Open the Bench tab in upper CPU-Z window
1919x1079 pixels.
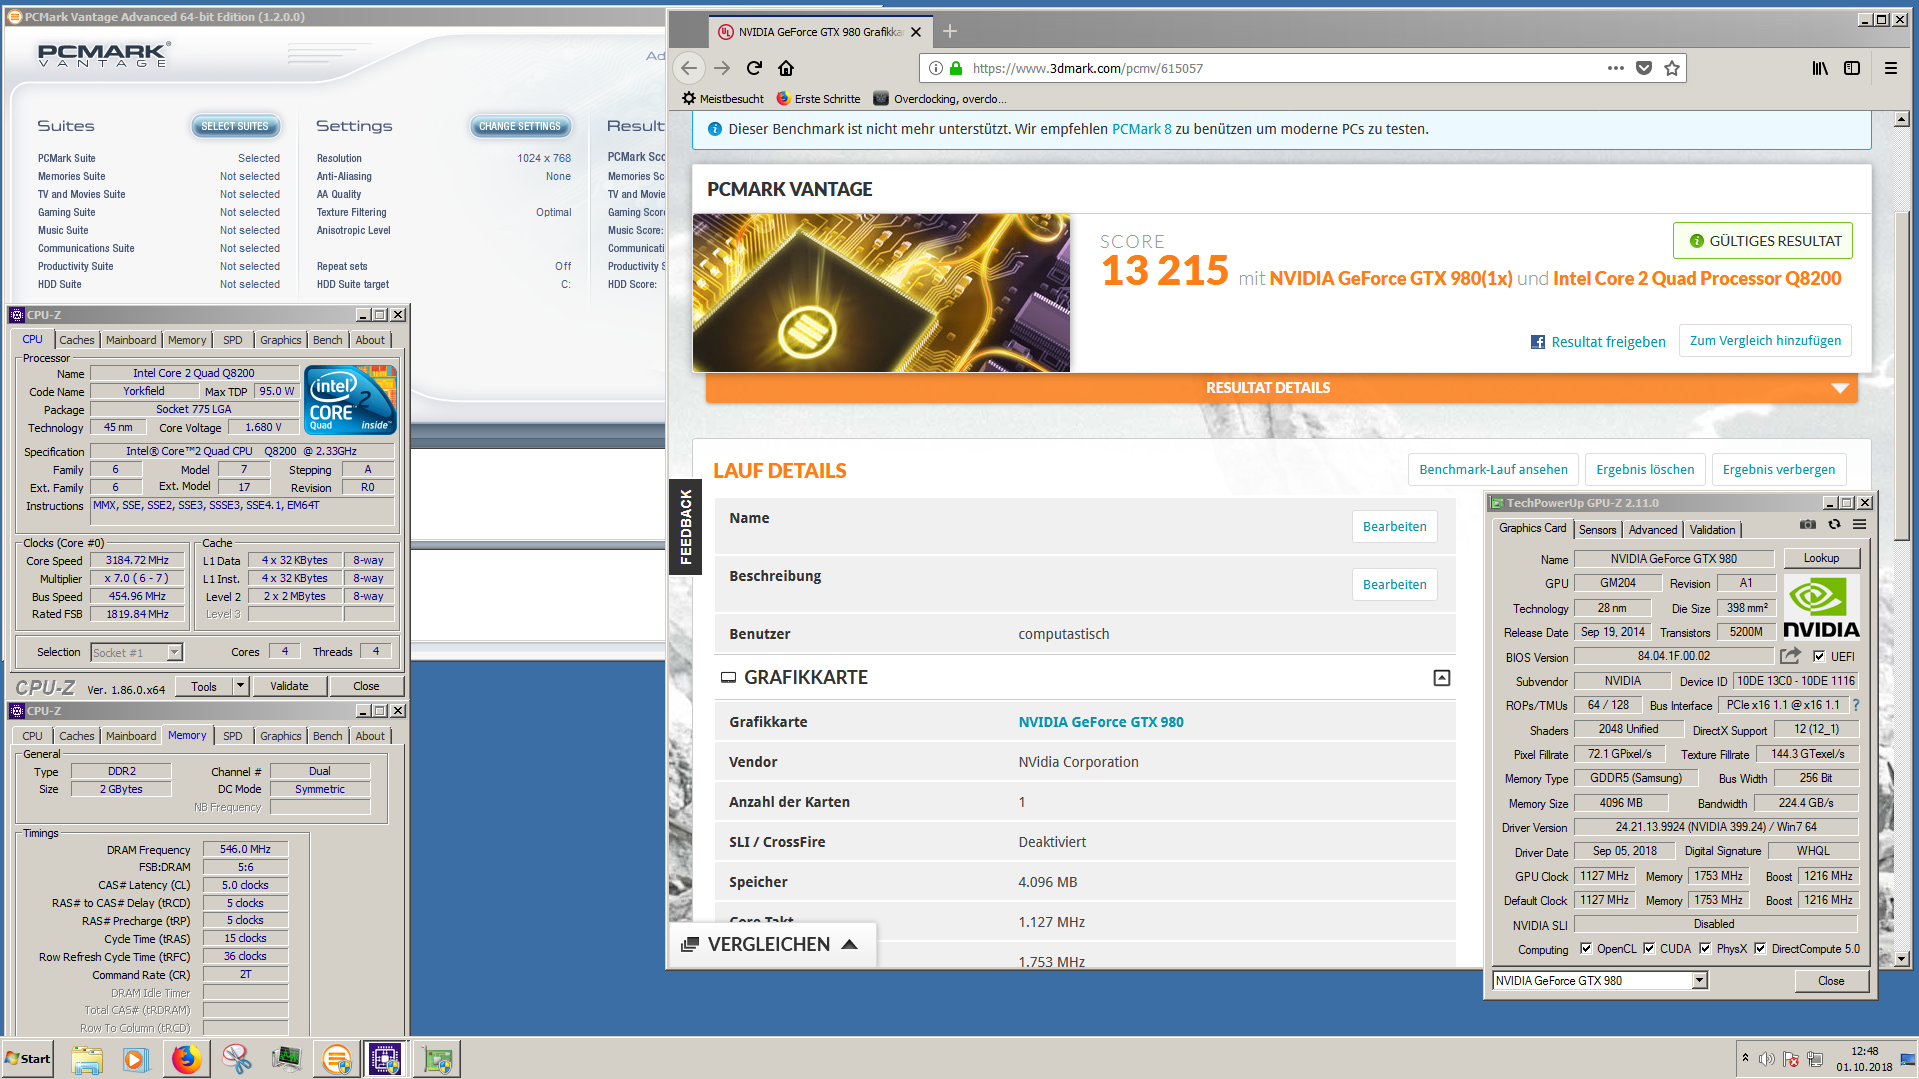327,340
